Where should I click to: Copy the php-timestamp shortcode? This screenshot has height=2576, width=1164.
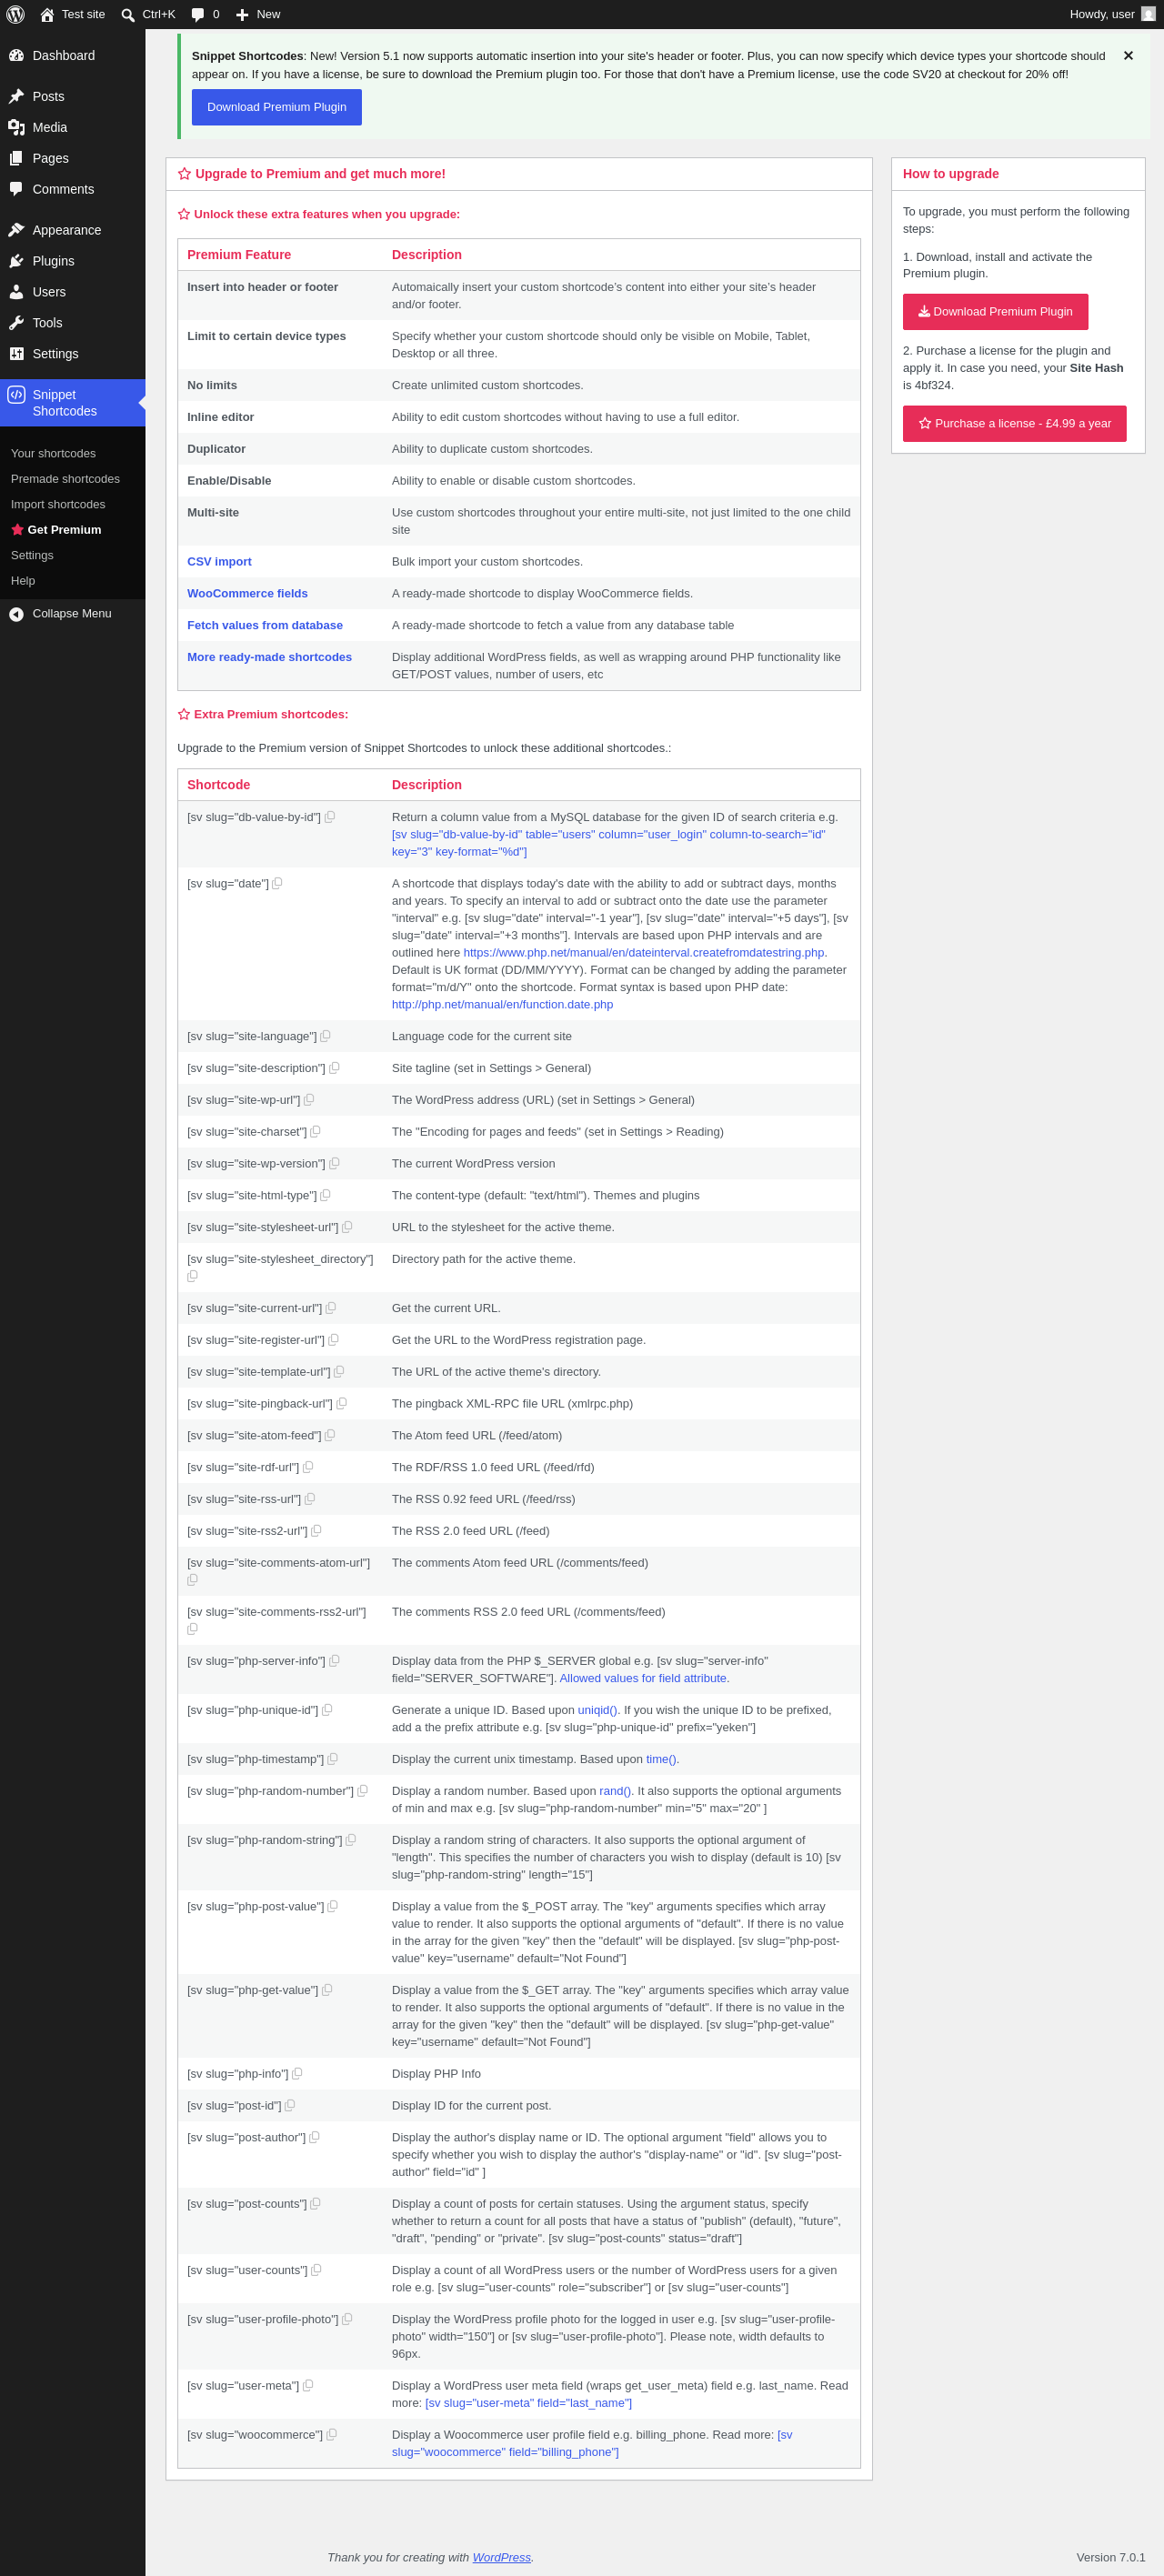(x=333, y=1759)
